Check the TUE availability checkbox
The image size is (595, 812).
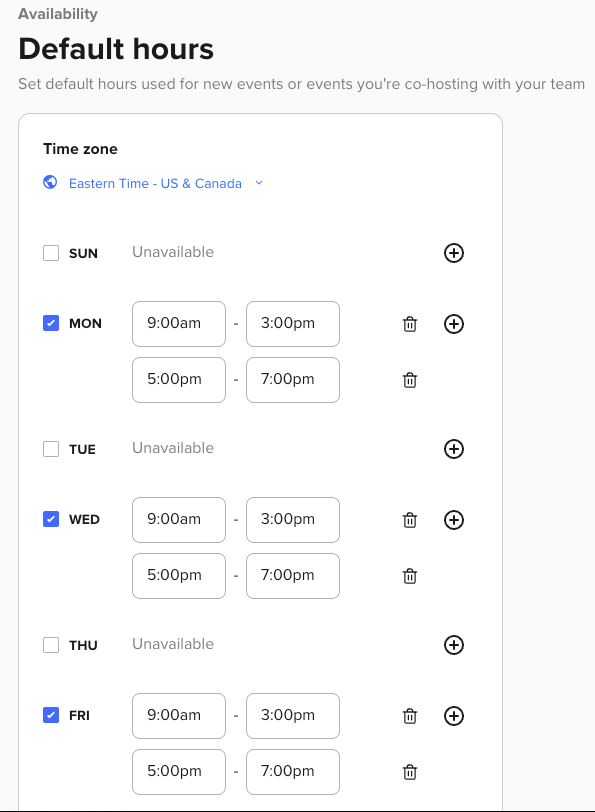point(51,449)
